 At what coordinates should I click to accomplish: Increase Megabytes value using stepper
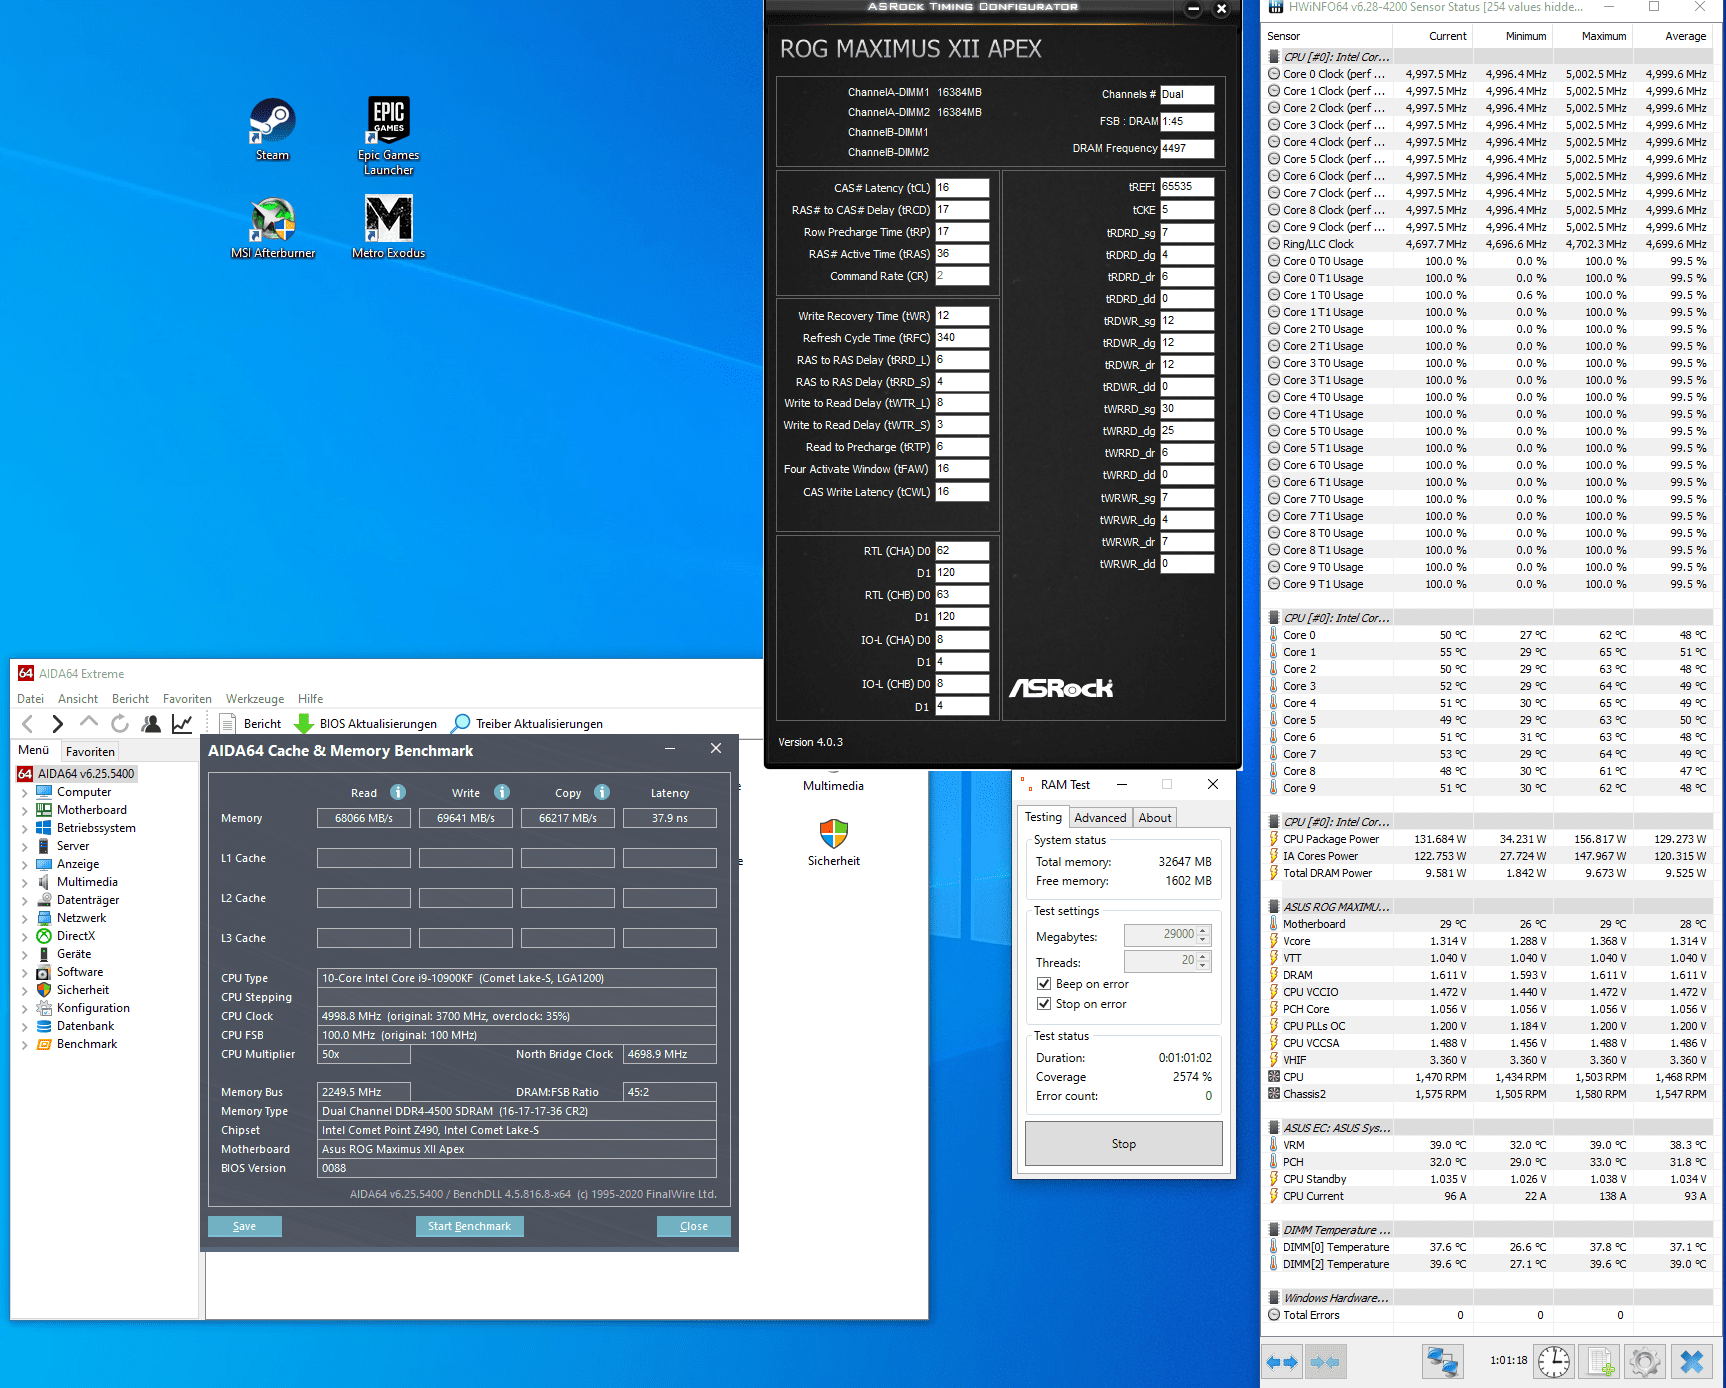point(1204,931)
